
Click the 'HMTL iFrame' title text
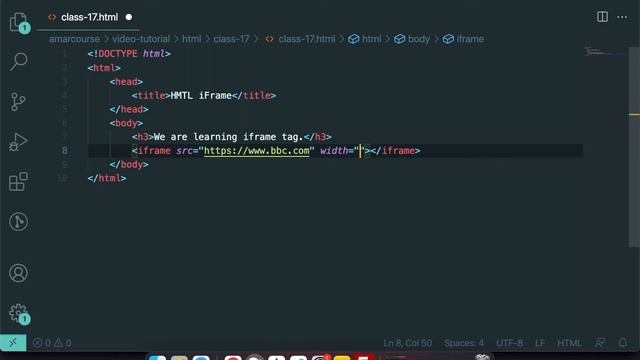(x=201, y=96)
